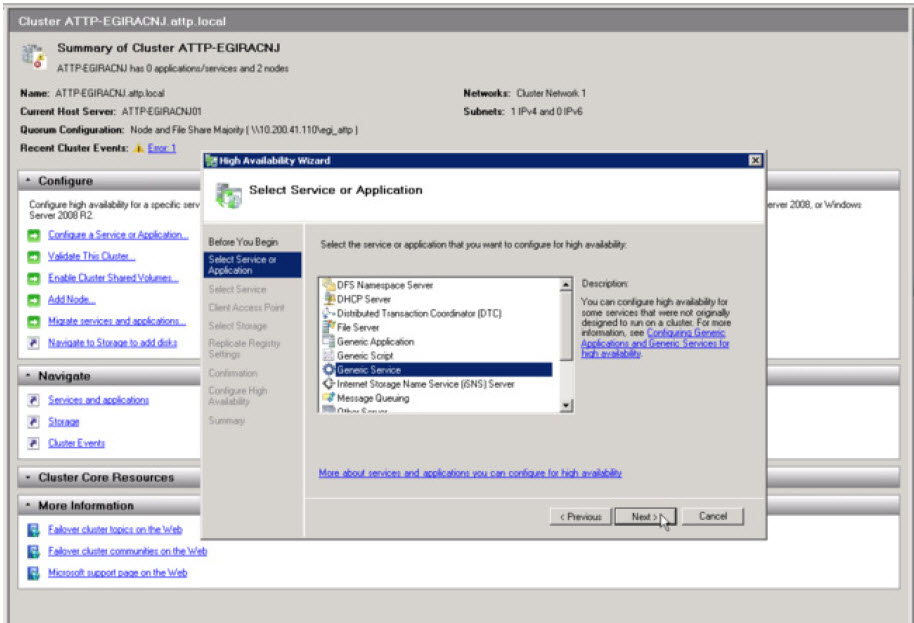This screenshot has height=623, width=914.
Task: Open Failover cluster communities on the Web
Action: tap(127, 551)
